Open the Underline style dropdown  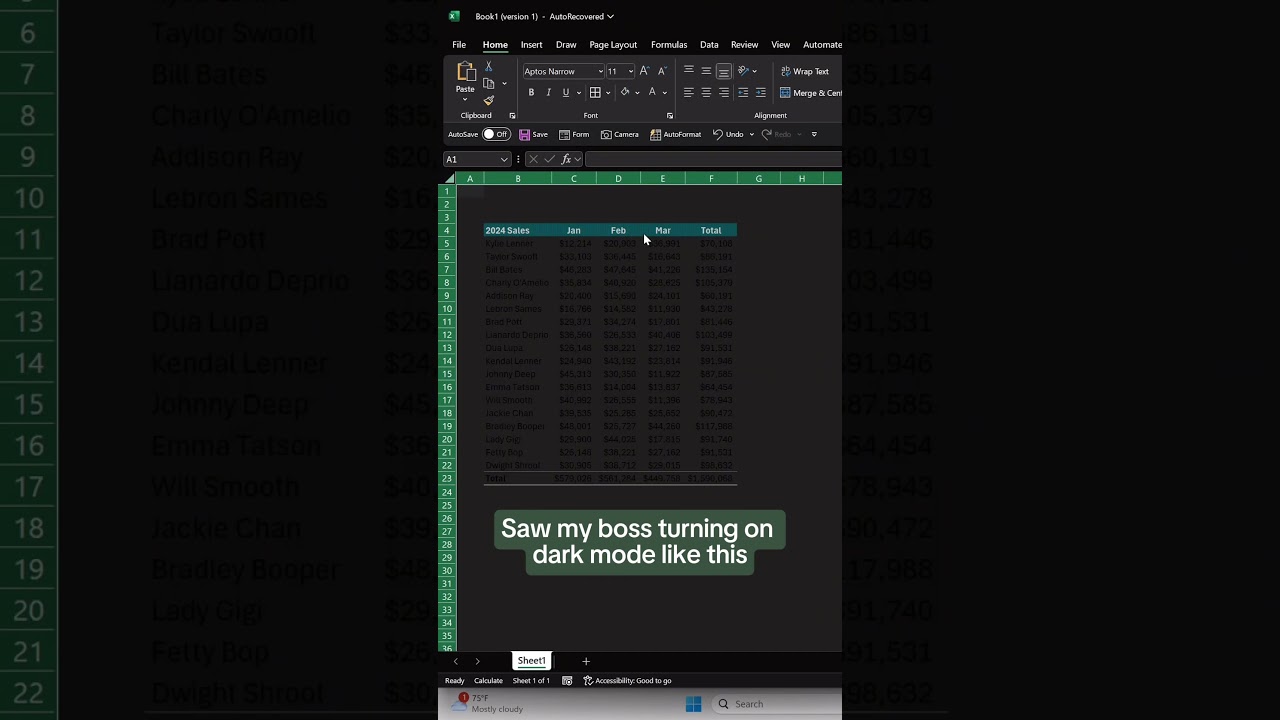[x=578, y=92]
